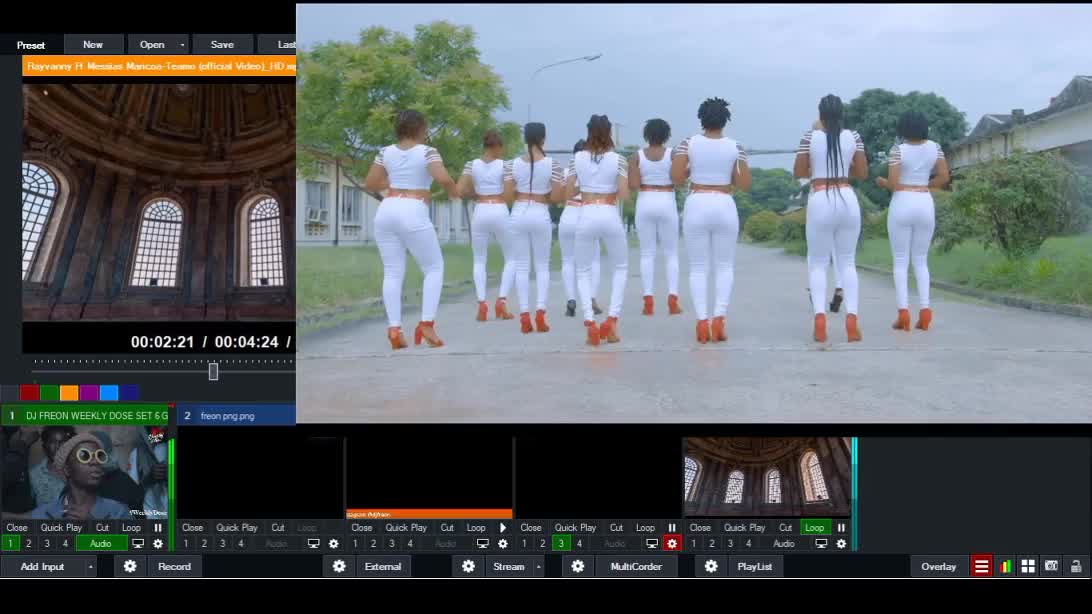Click the snapshot camera icon
This screenshot has height=614, width=1092.
click(x=1051, y=567)
